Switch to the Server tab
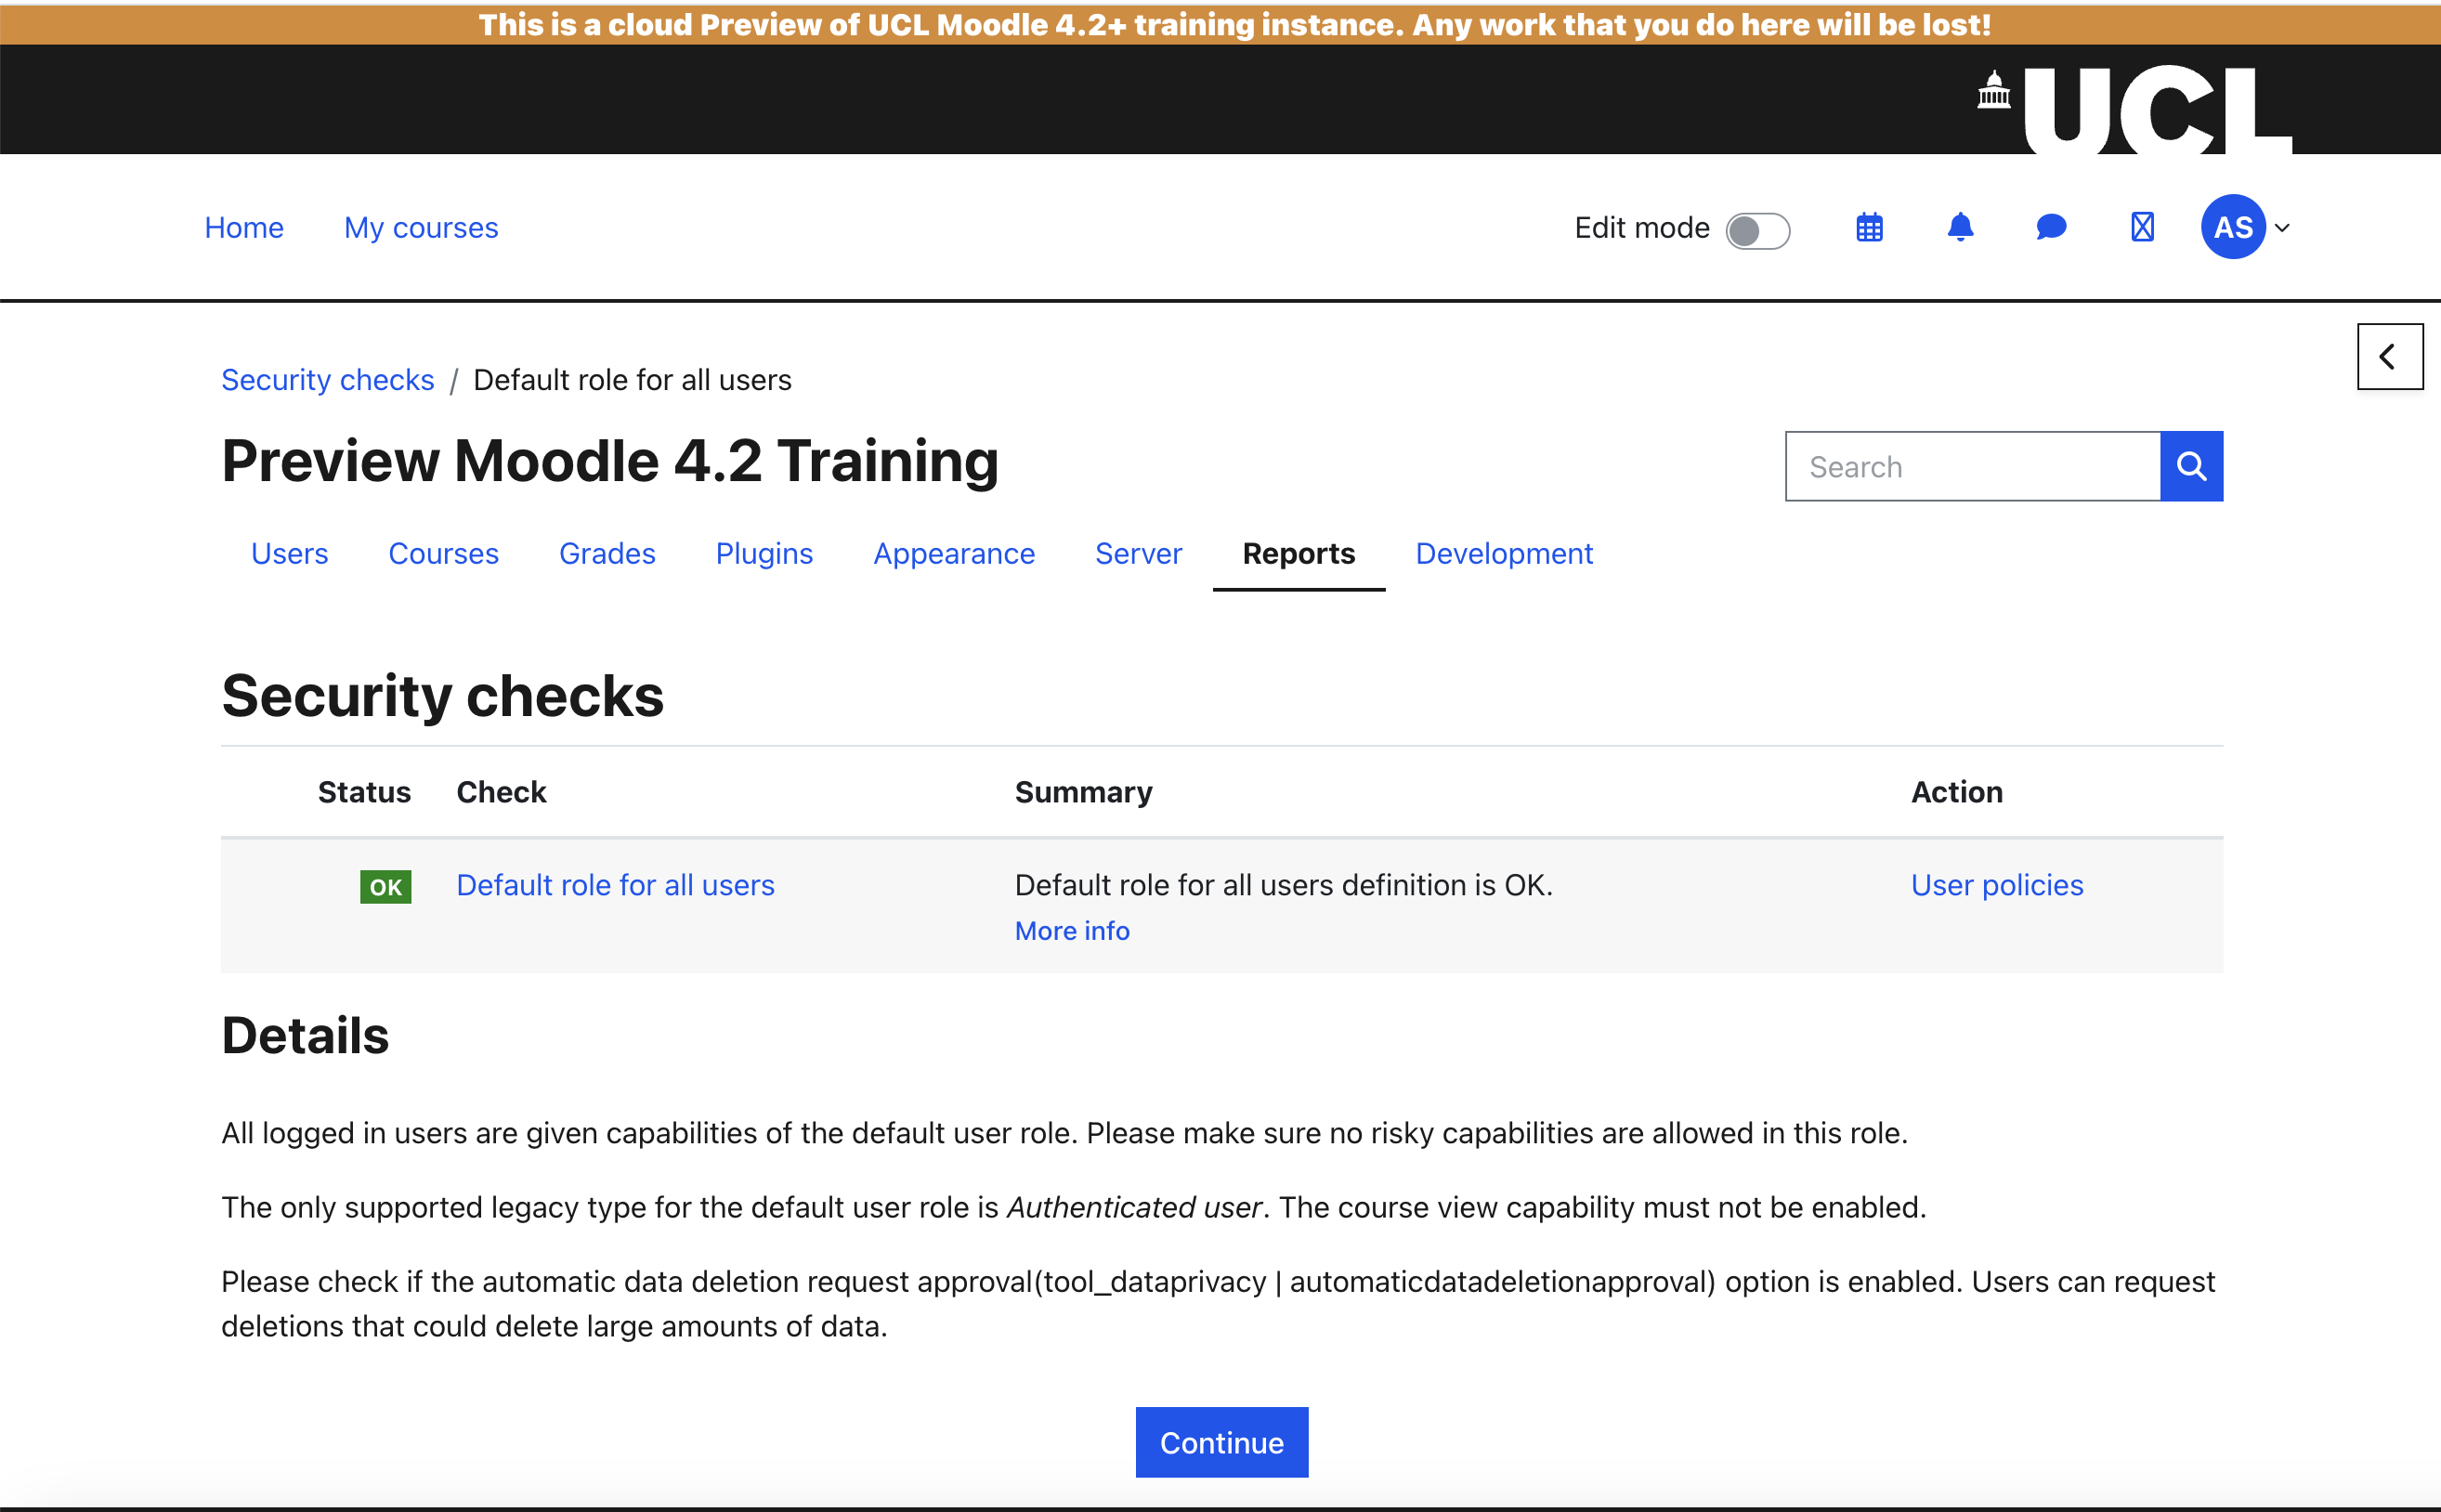Image resolution: width=2441 pixels, height=1512 pixels. 1138,554
